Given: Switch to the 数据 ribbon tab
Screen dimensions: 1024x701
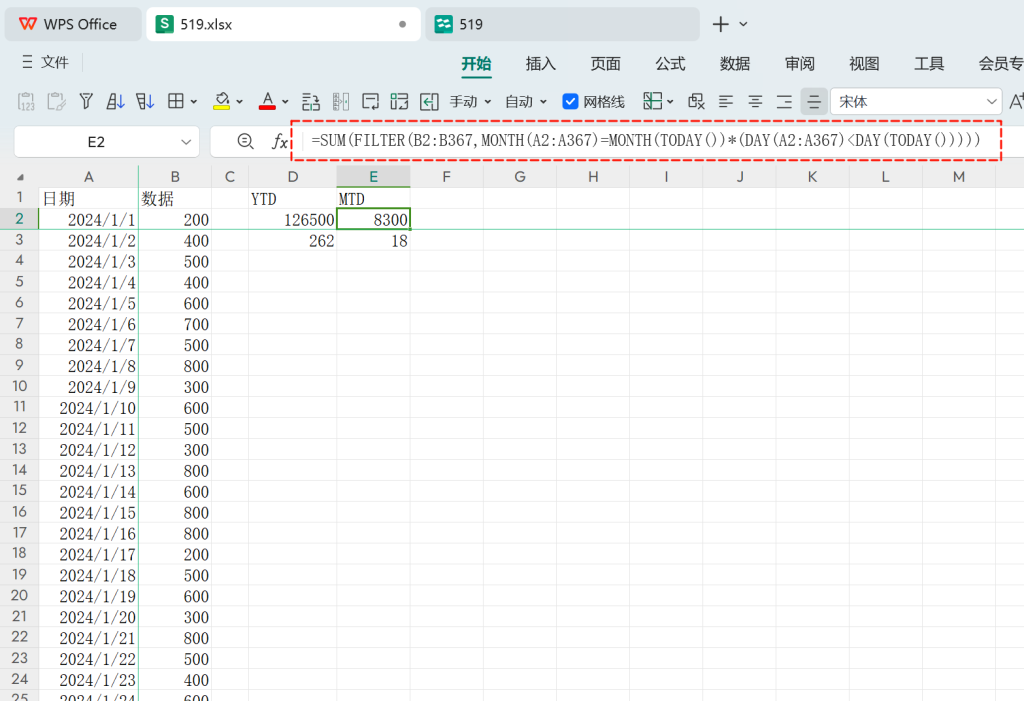Looking at the screenshot, I should coord(735,63).
